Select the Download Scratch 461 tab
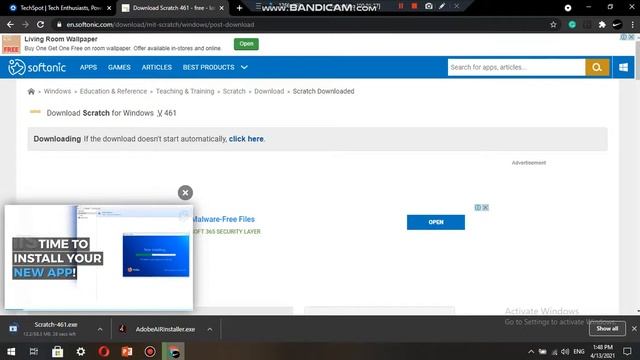The width and height of the screenshot is (640, 360). coord(172,8)
